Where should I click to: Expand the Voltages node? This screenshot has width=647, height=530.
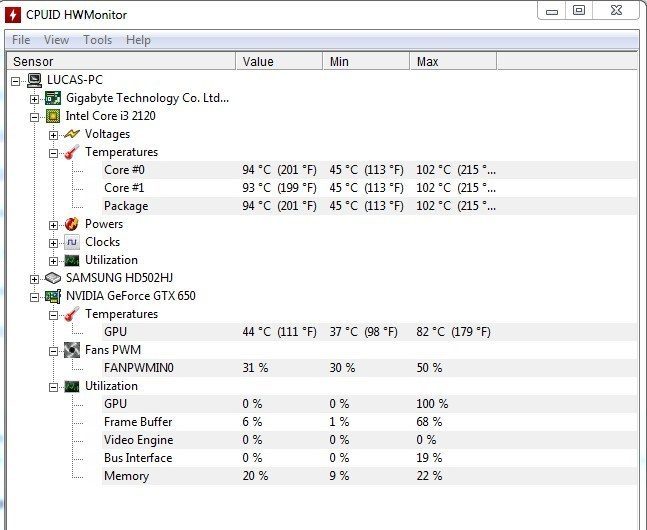click(53, 135)
